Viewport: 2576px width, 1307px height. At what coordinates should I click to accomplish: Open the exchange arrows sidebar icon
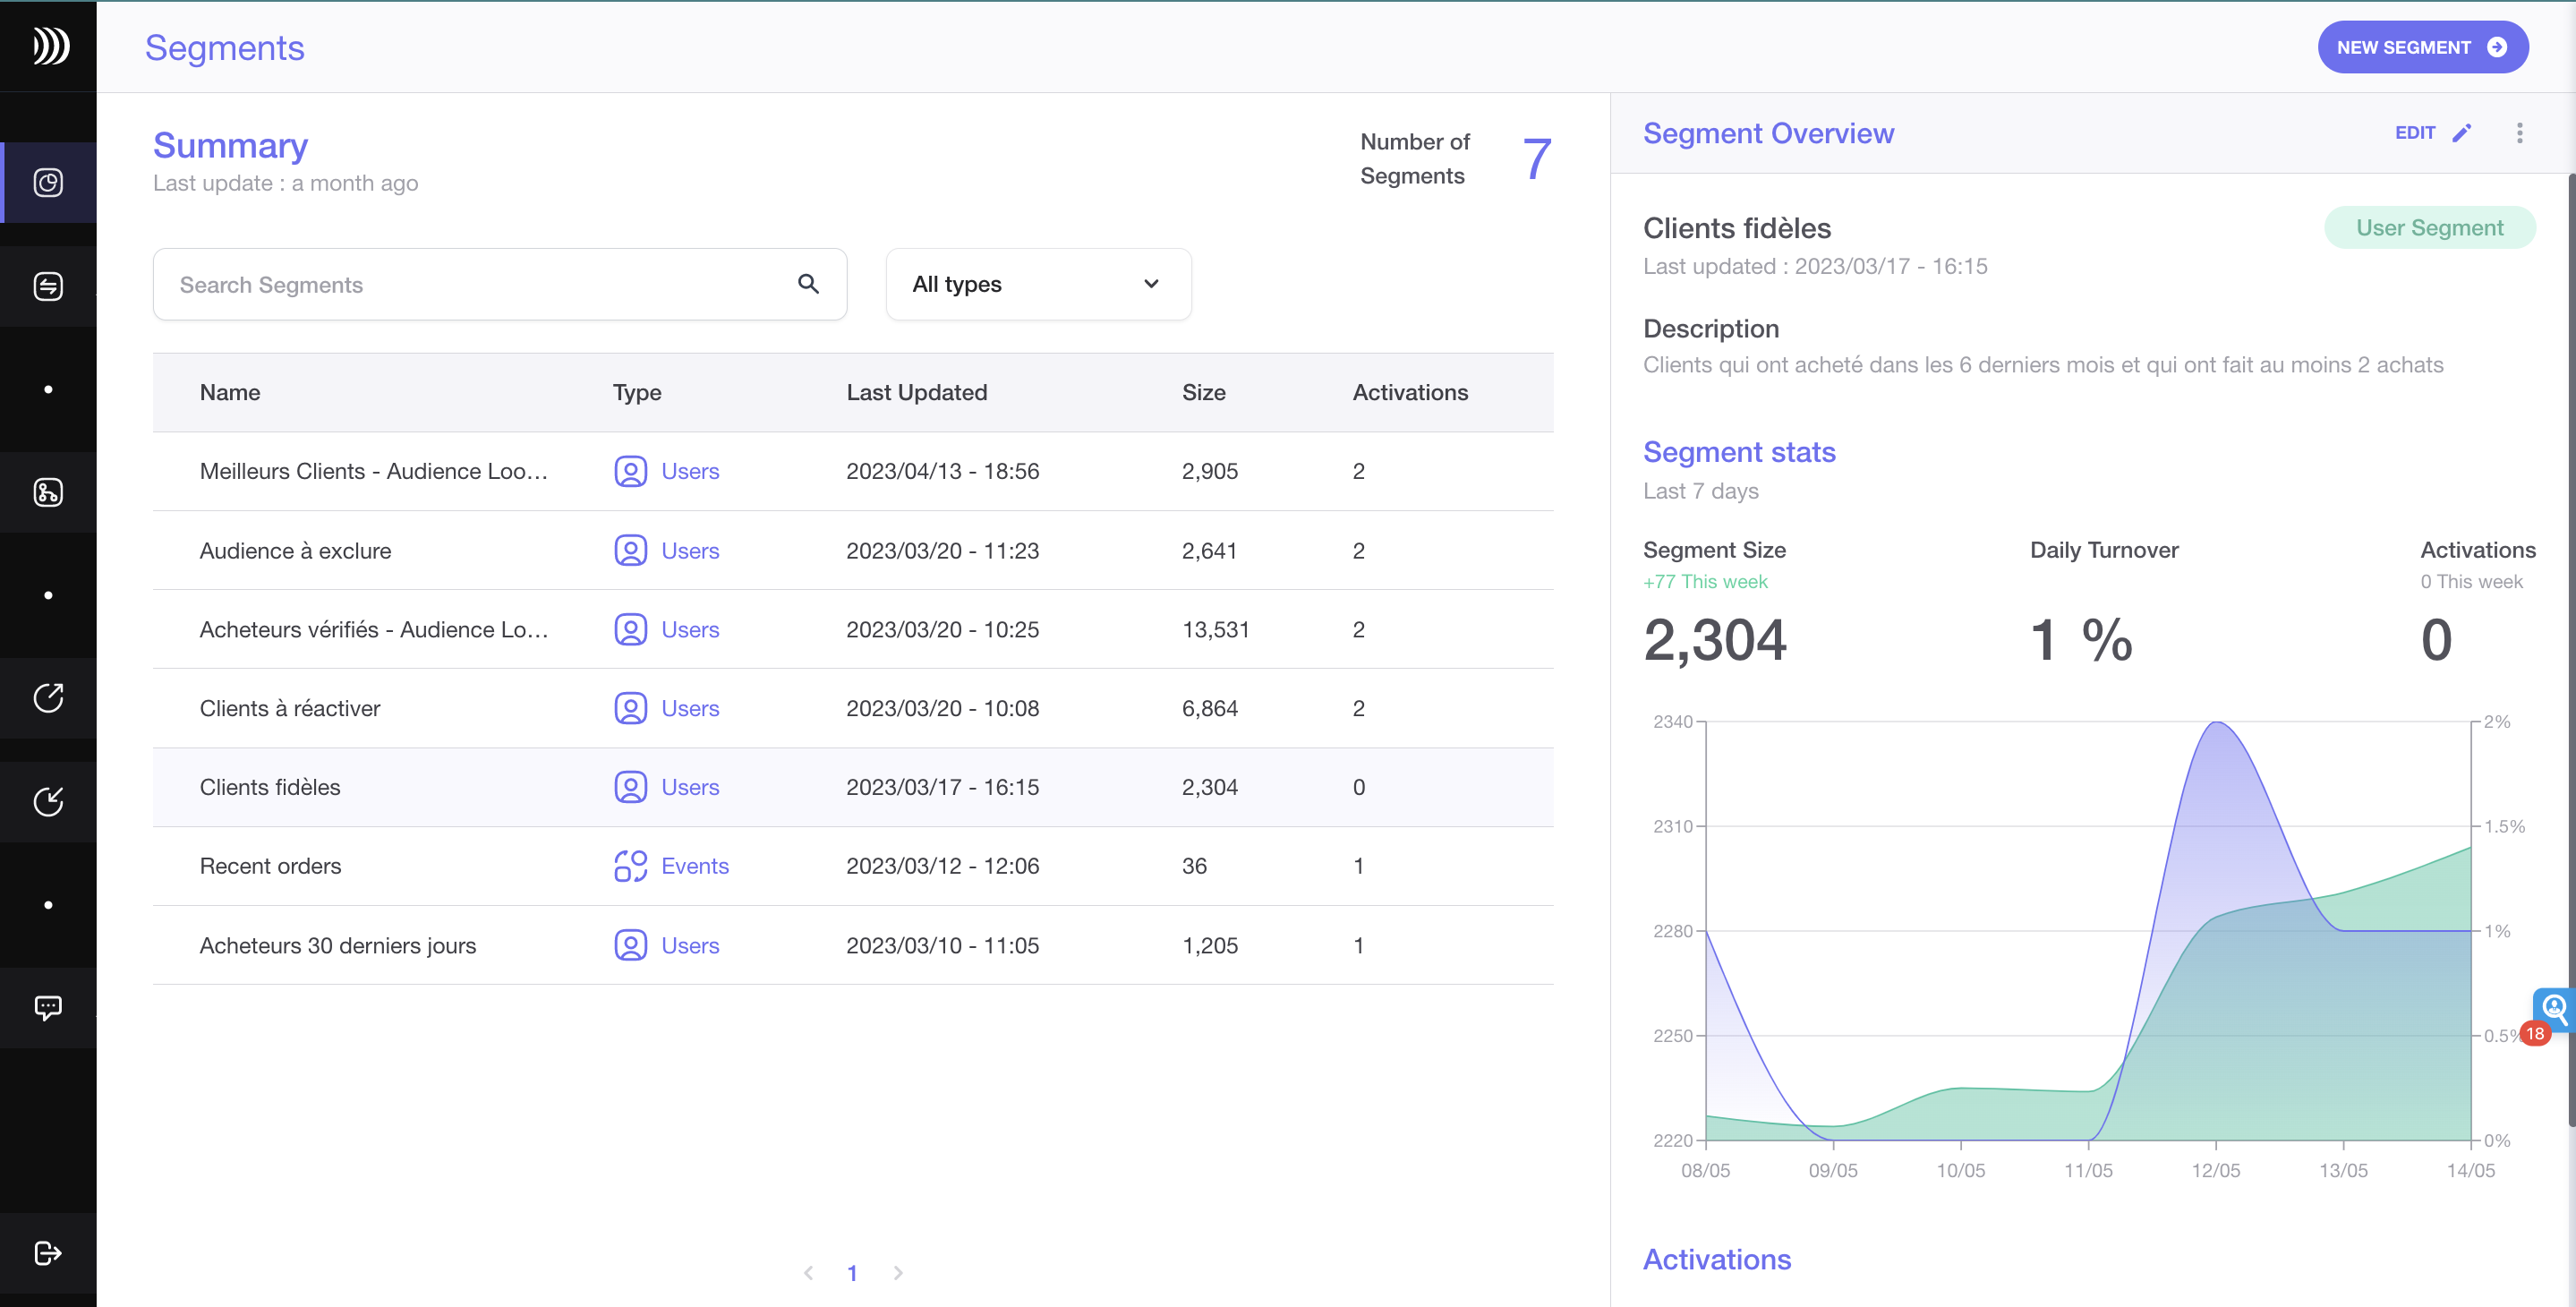point(48,286)
